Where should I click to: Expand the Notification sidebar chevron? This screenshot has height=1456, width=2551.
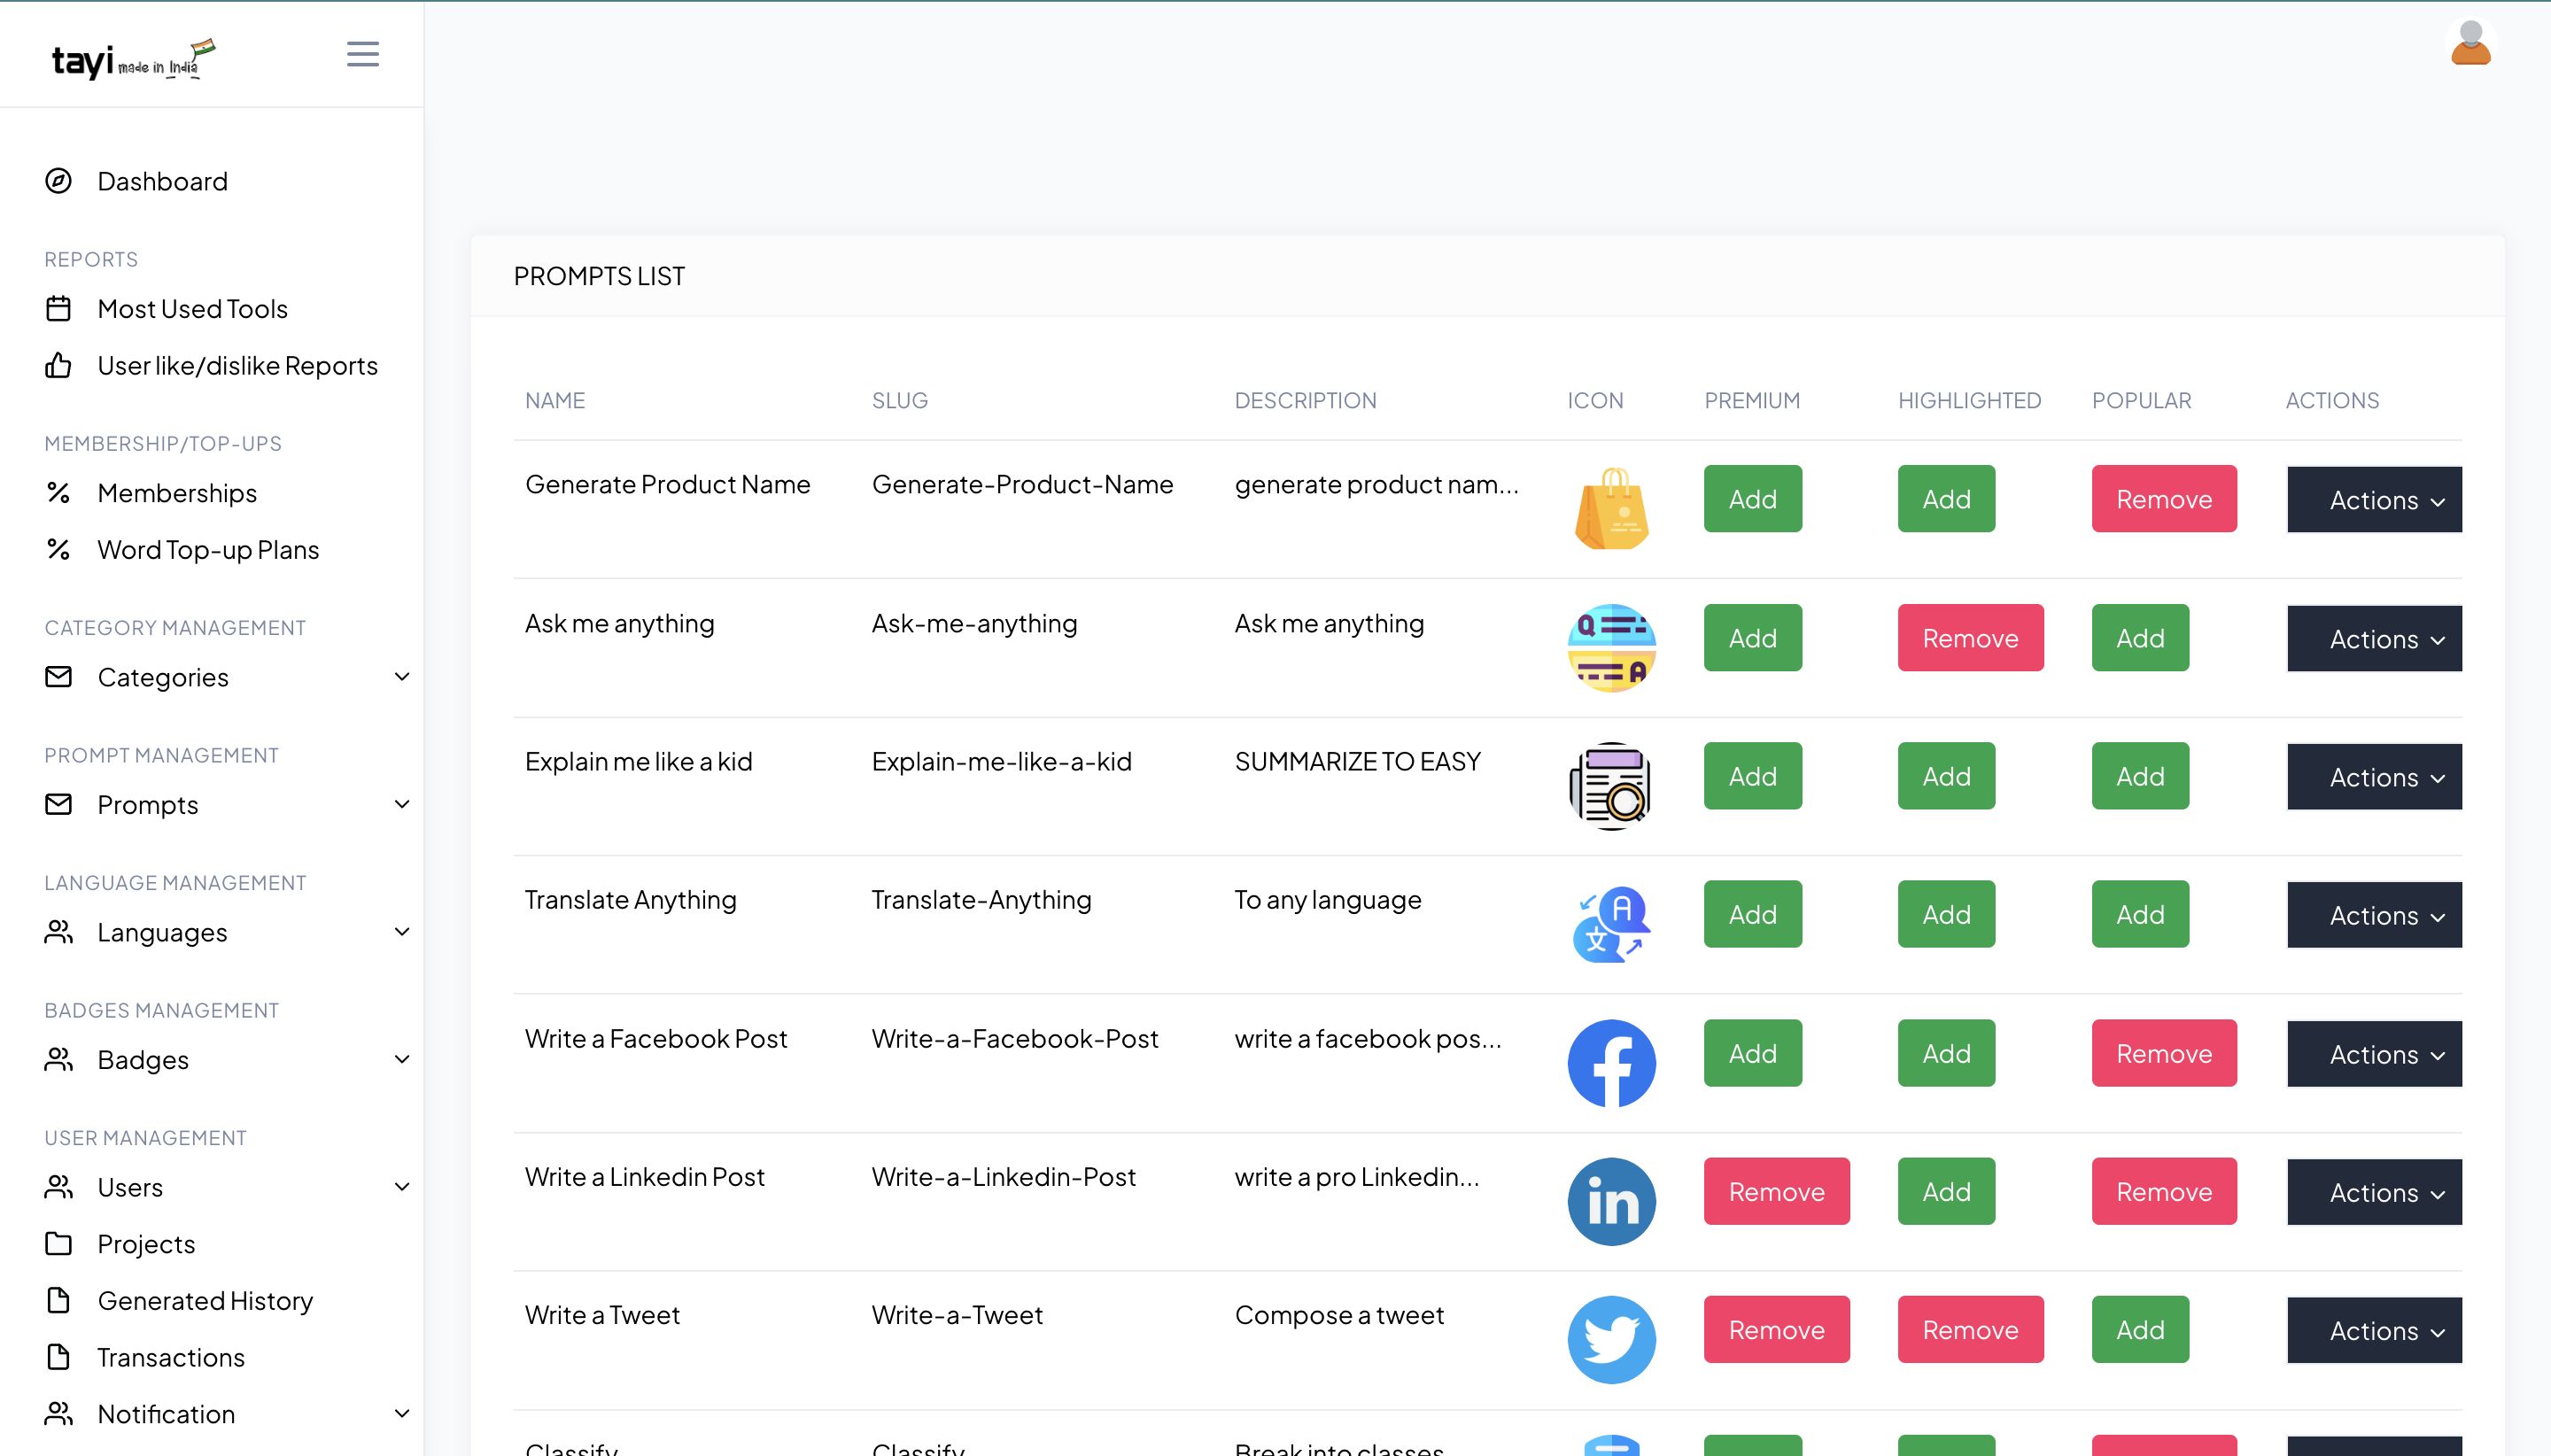[402, 1413]
